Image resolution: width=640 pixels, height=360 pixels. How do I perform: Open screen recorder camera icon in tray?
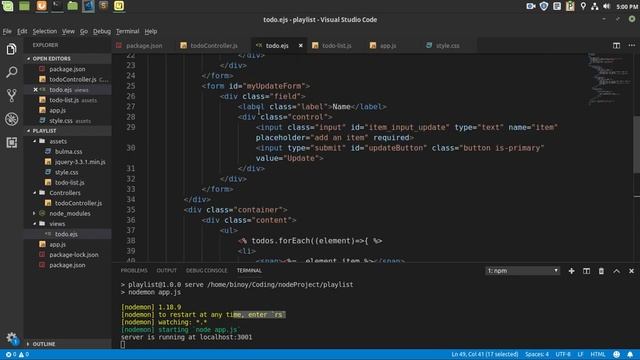[531, 6]
